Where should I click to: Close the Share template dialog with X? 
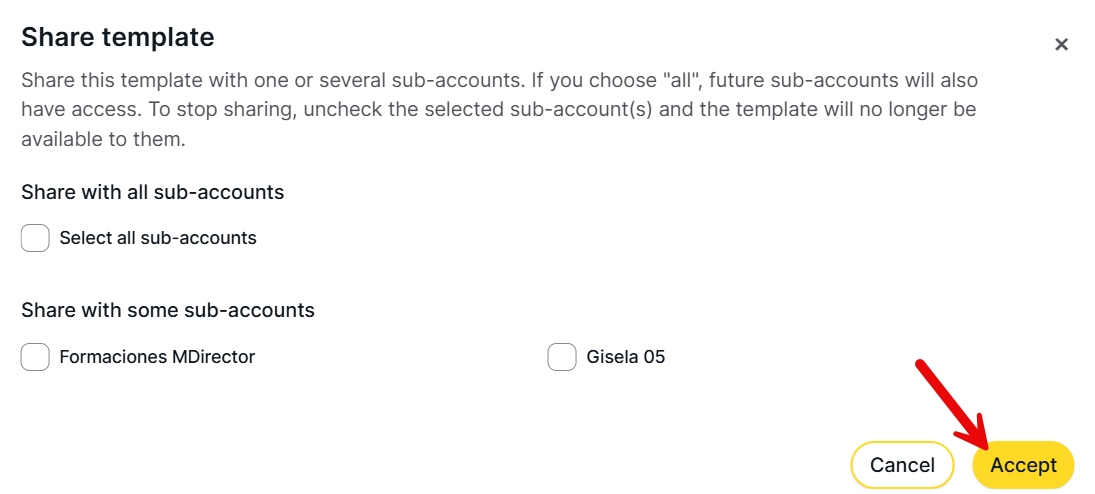(x=1061, y=44)
